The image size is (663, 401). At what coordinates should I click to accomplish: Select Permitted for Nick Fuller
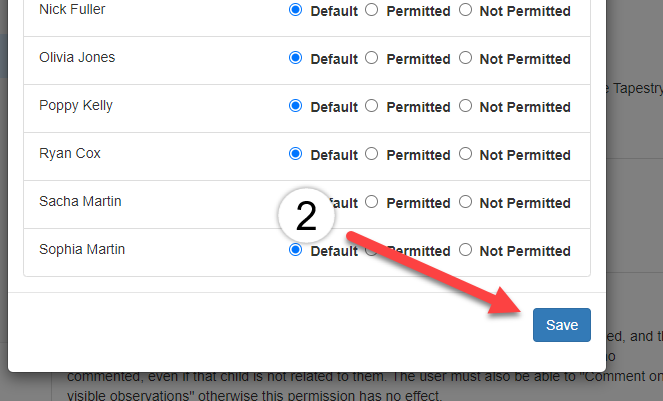click(x=372, y=9)
